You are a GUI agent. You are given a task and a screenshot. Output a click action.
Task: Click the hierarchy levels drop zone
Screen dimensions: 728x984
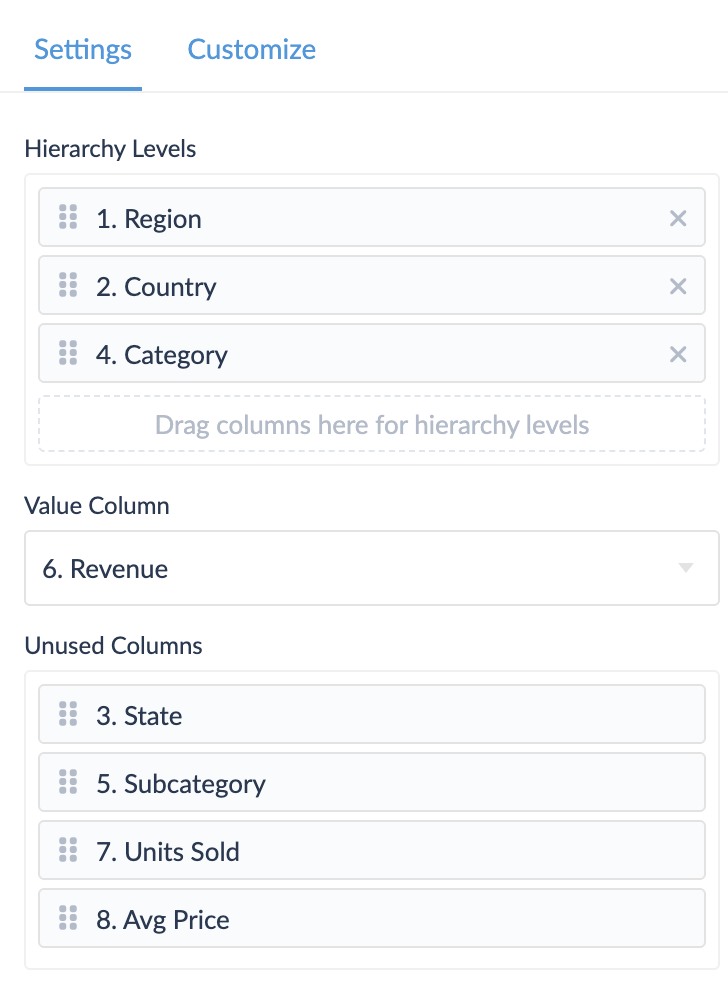point(372,425)
